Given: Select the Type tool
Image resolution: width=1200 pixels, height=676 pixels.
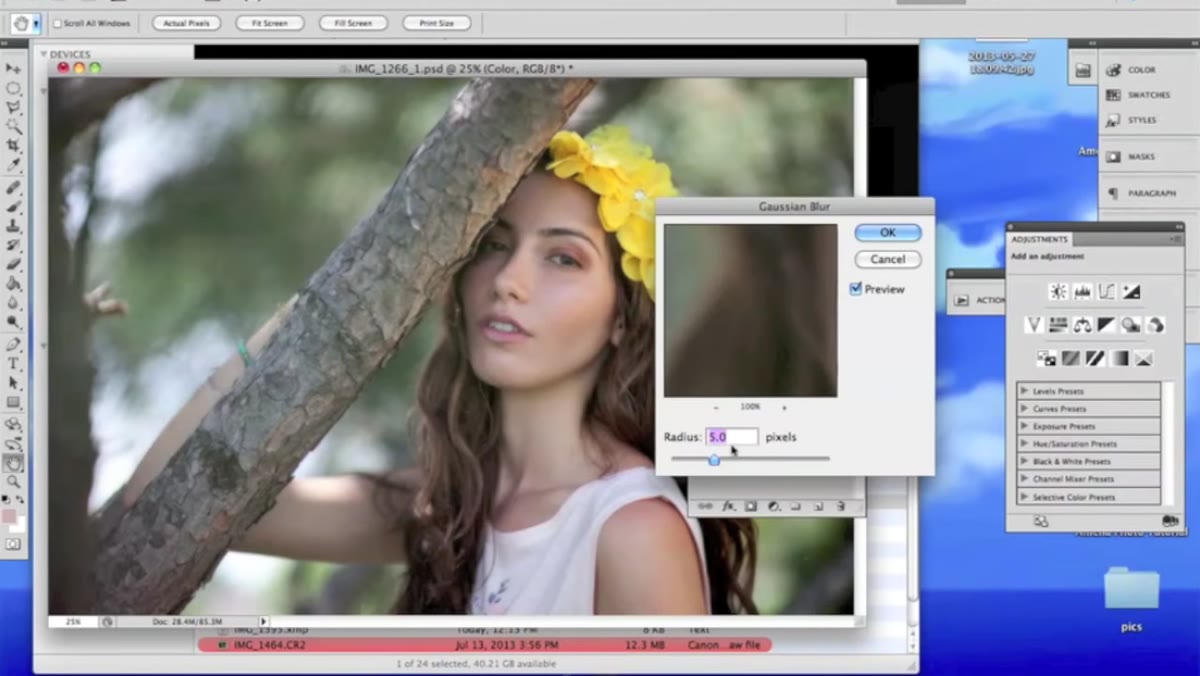Looking at the screenshot, I should coord(13,364).
